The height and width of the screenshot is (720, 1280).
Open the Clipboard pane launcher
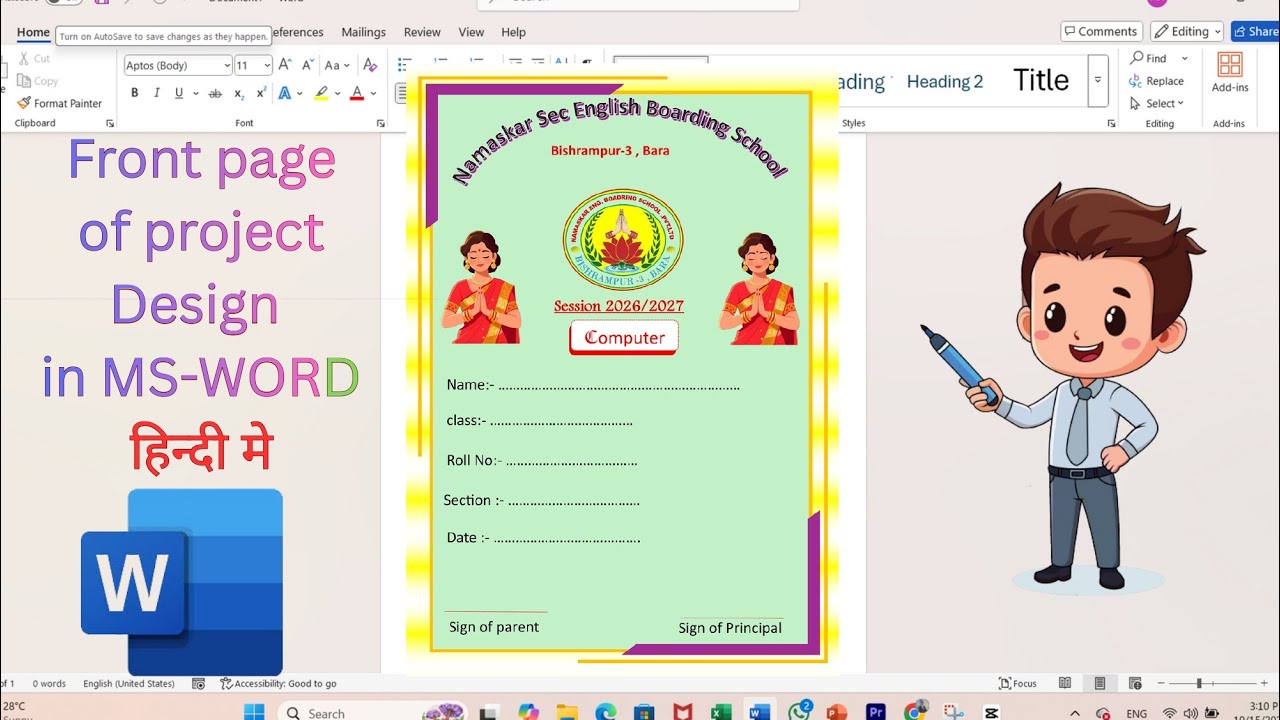pyautogui.click(x=110, y=123)
